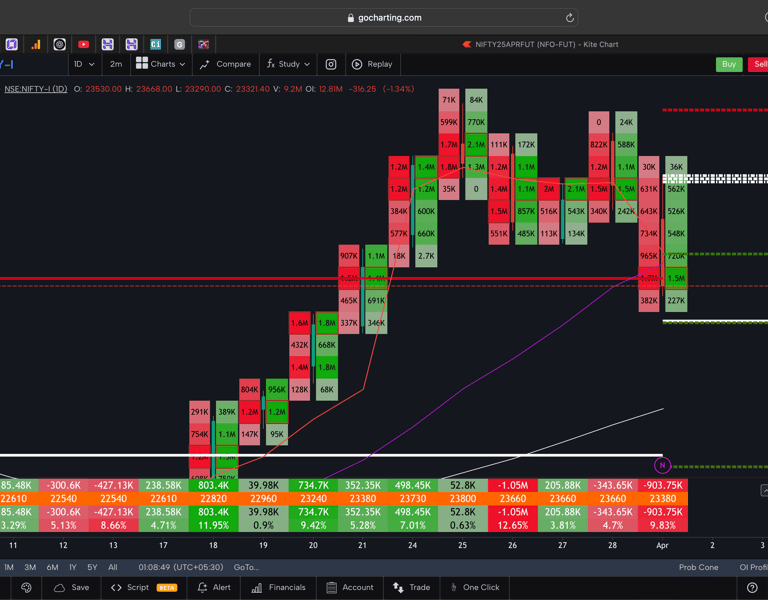Open help question mark icon

point(752,587)
